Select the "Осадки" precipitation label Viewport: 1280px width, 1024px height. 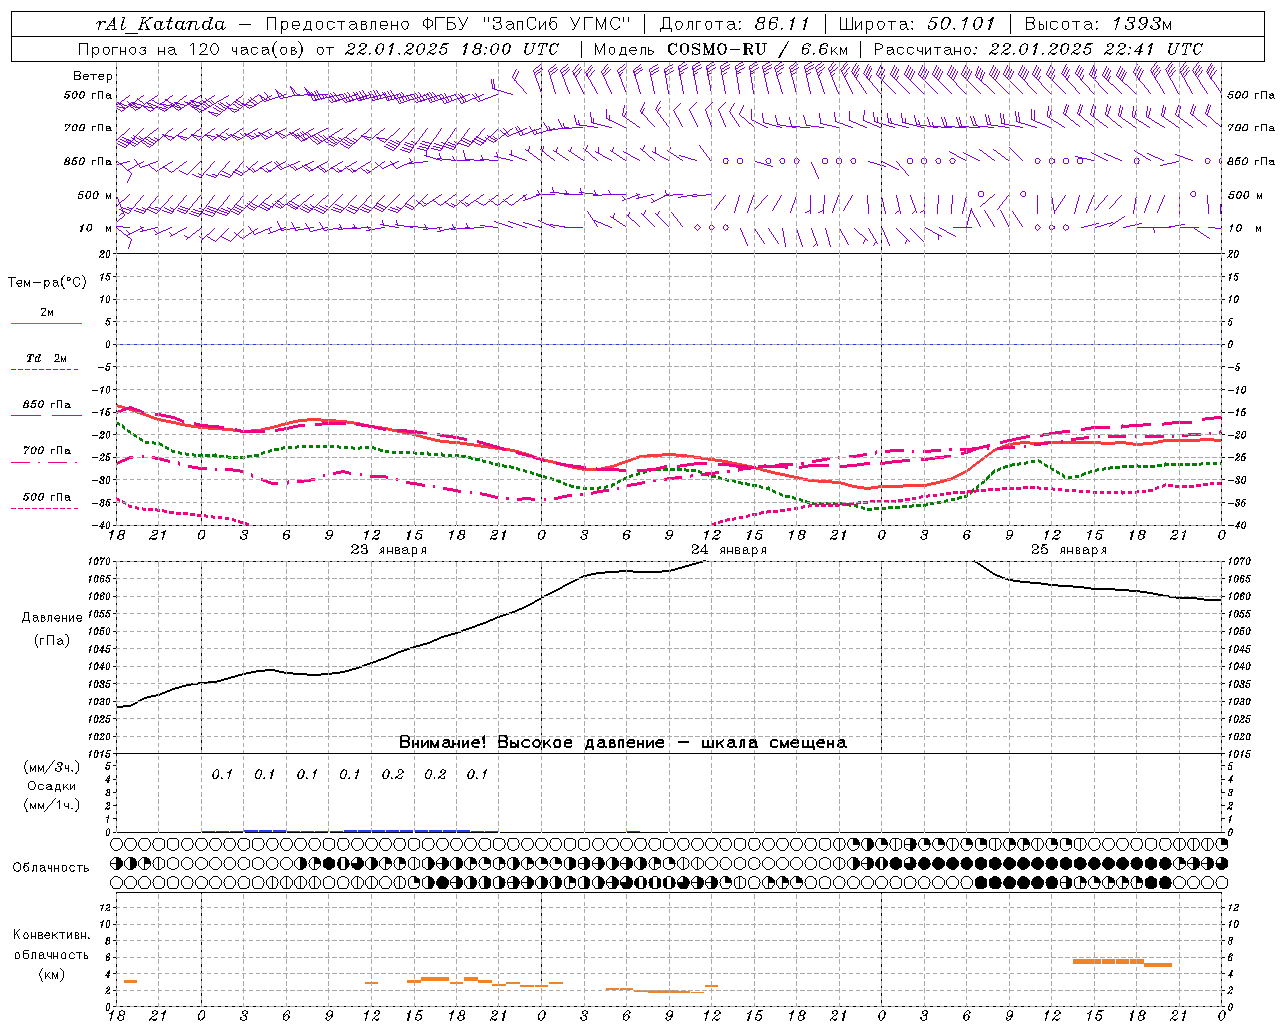coord(52,786)
